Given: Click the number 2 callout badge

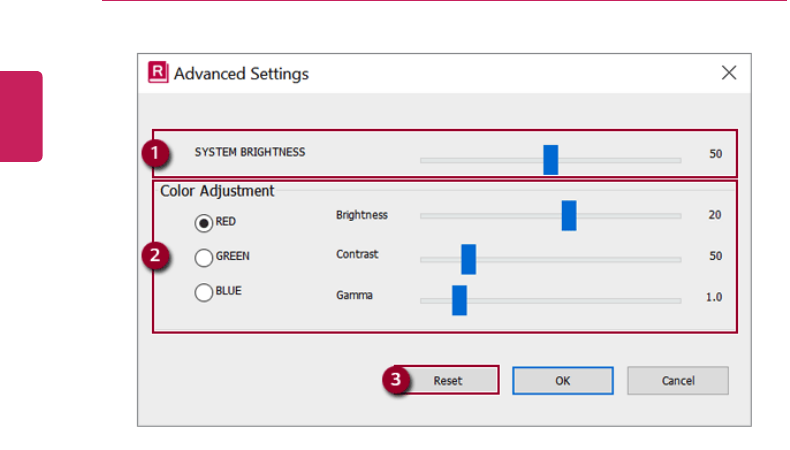Looking at the screenshot, I should (x=152, y=255).
